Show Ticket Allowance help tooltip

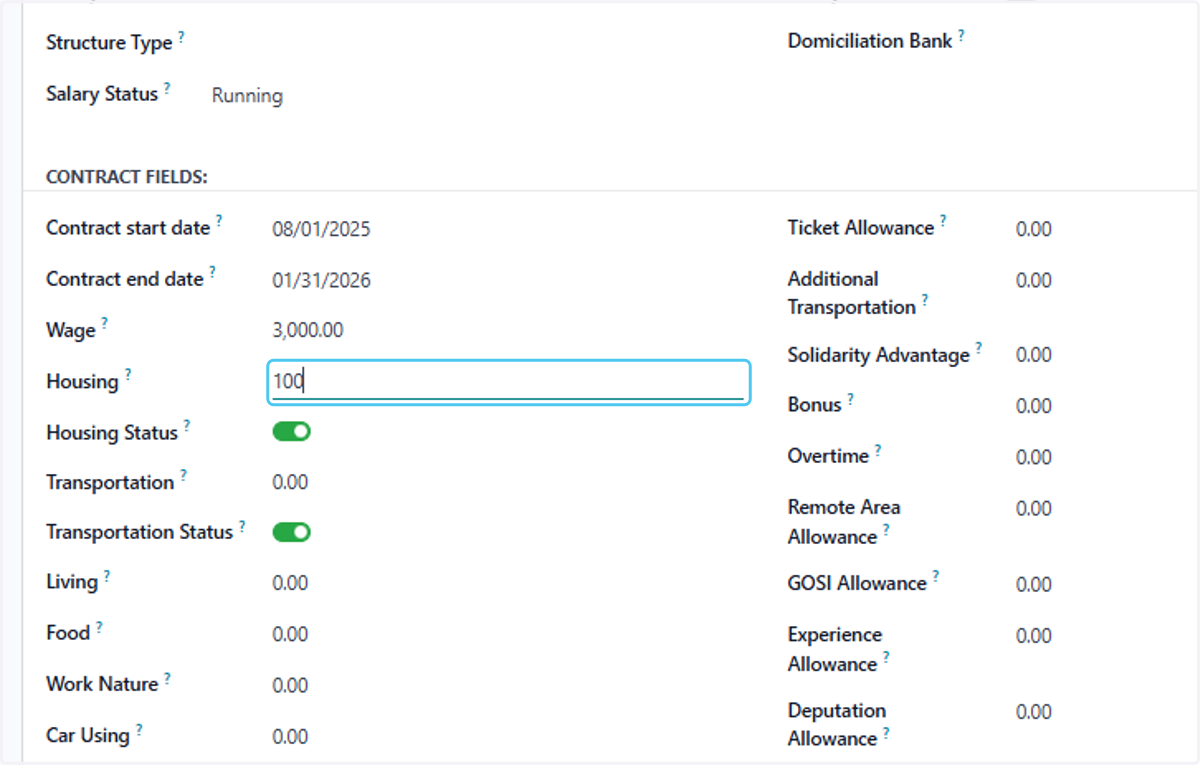(x=942, y=222)
